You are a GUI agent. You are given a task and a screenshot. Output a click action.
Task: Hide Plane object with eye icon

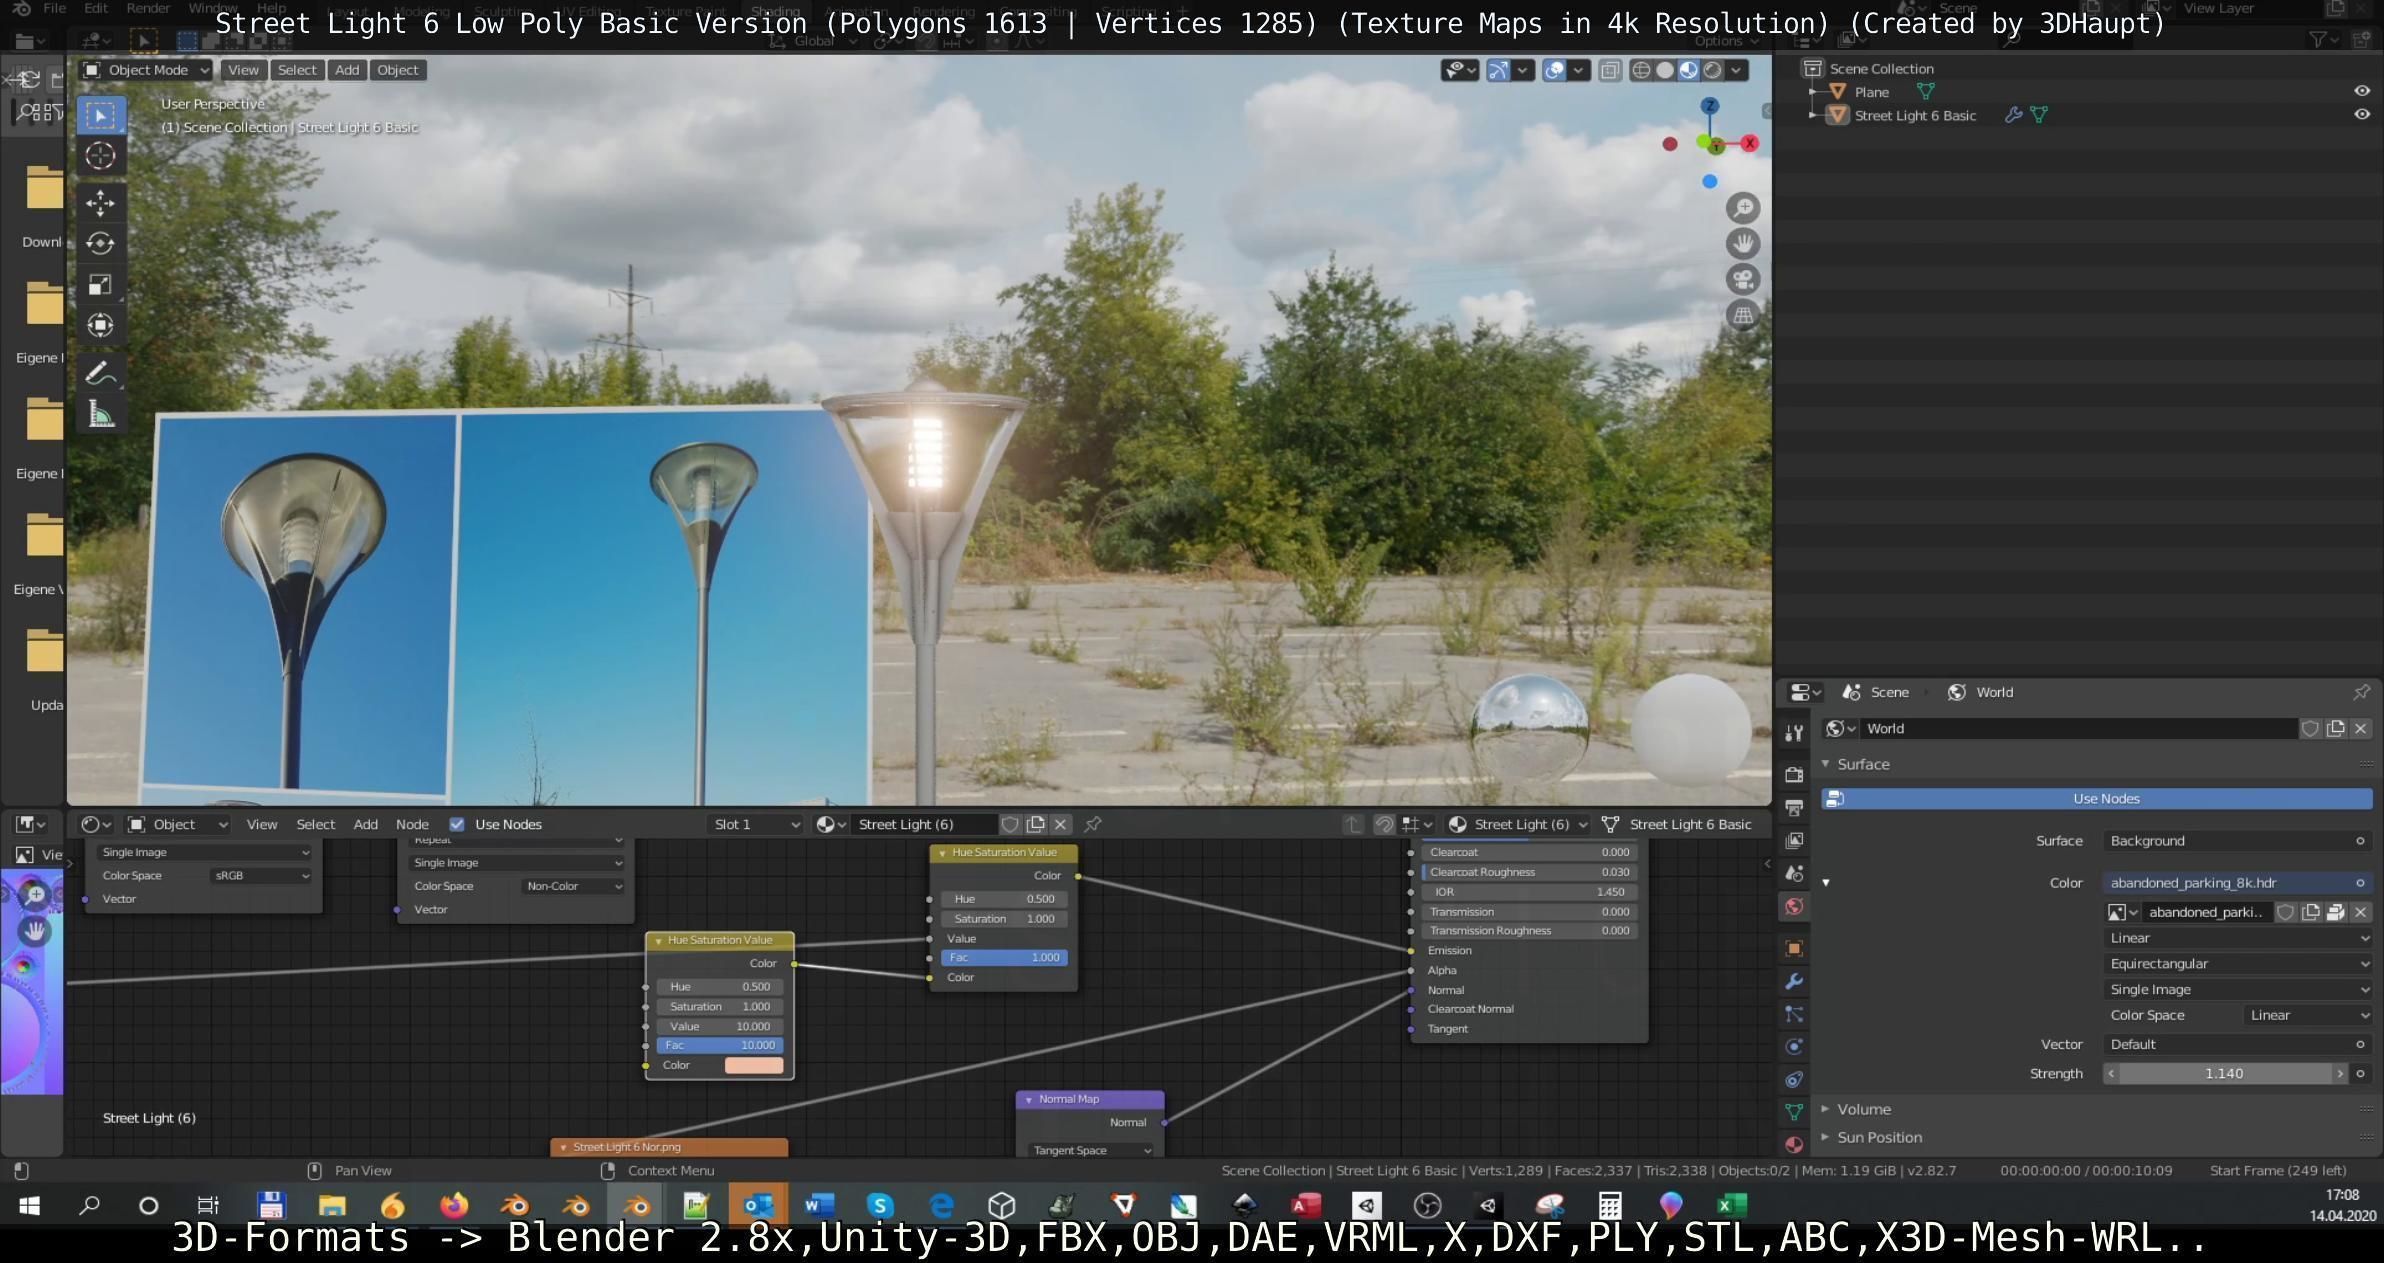coord(2361,91)
